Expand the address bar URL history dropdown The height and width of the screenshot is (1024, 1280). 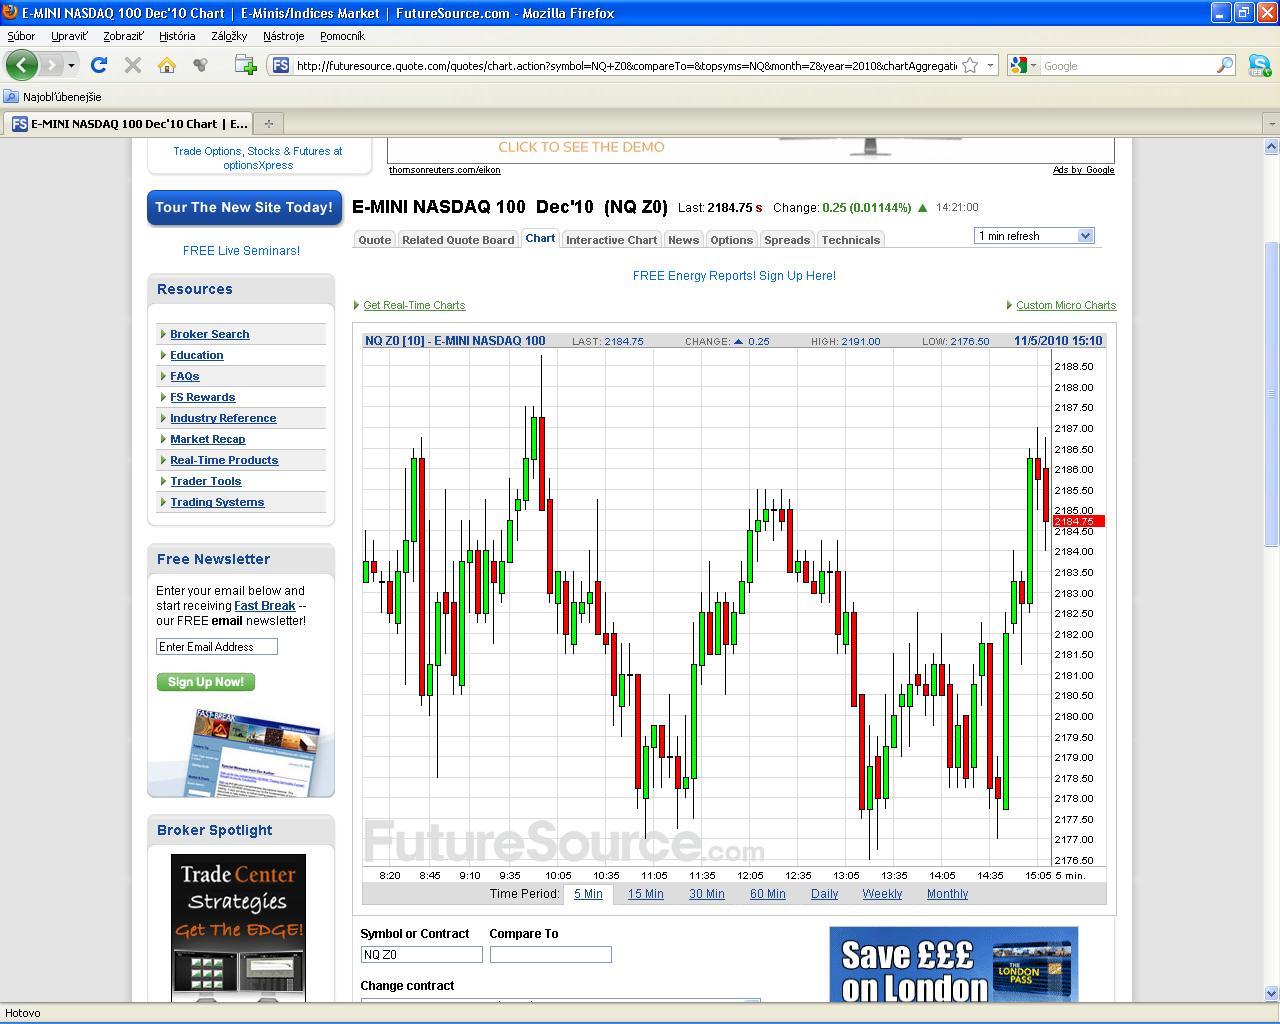click(x=991, y=66)
